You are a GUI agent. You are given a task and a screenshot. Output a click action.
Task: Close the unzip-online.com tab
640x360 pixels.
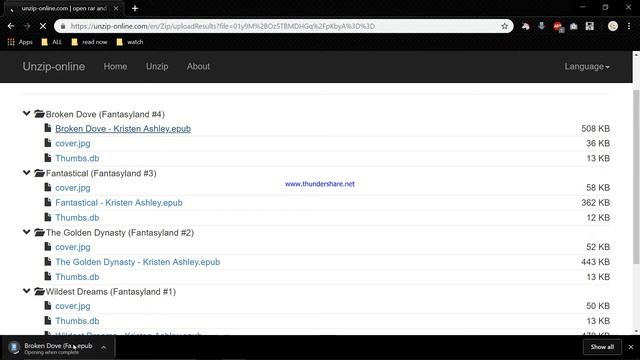(116, 8)
